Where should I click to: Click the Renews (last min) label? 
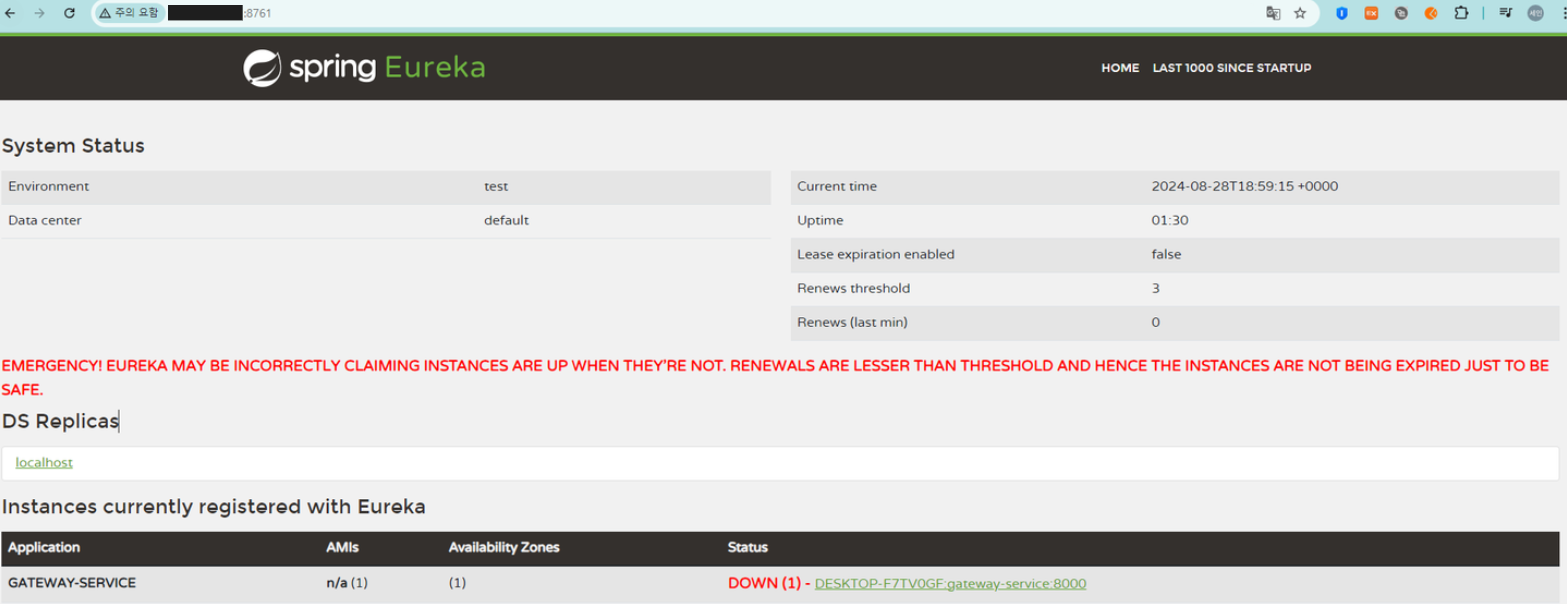[x=852, y=322]
